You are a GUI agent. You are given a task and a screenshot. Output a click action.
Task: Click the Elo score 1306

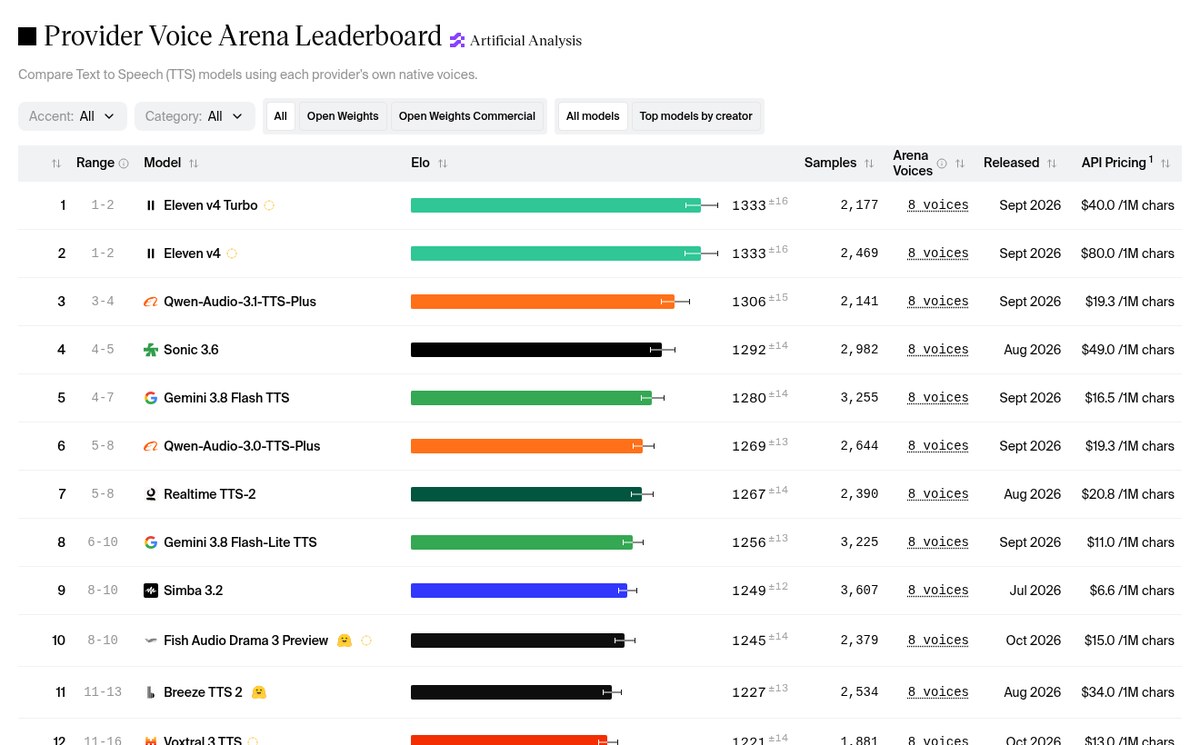click(x=749, y=302)
